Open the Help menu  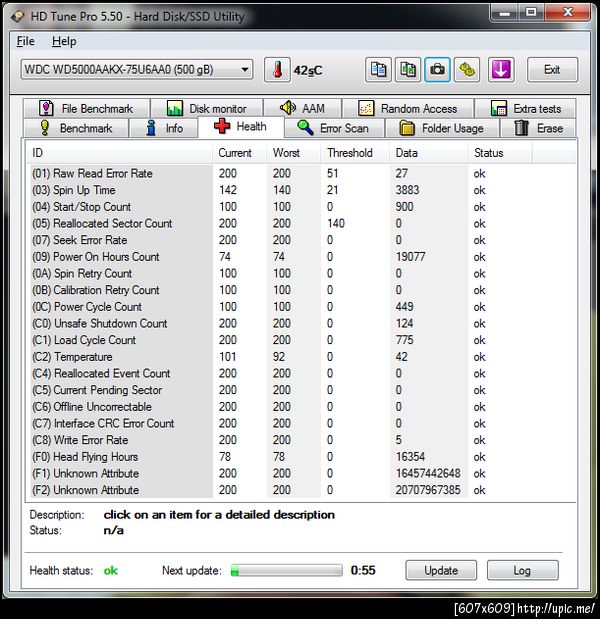coord(64,41)
